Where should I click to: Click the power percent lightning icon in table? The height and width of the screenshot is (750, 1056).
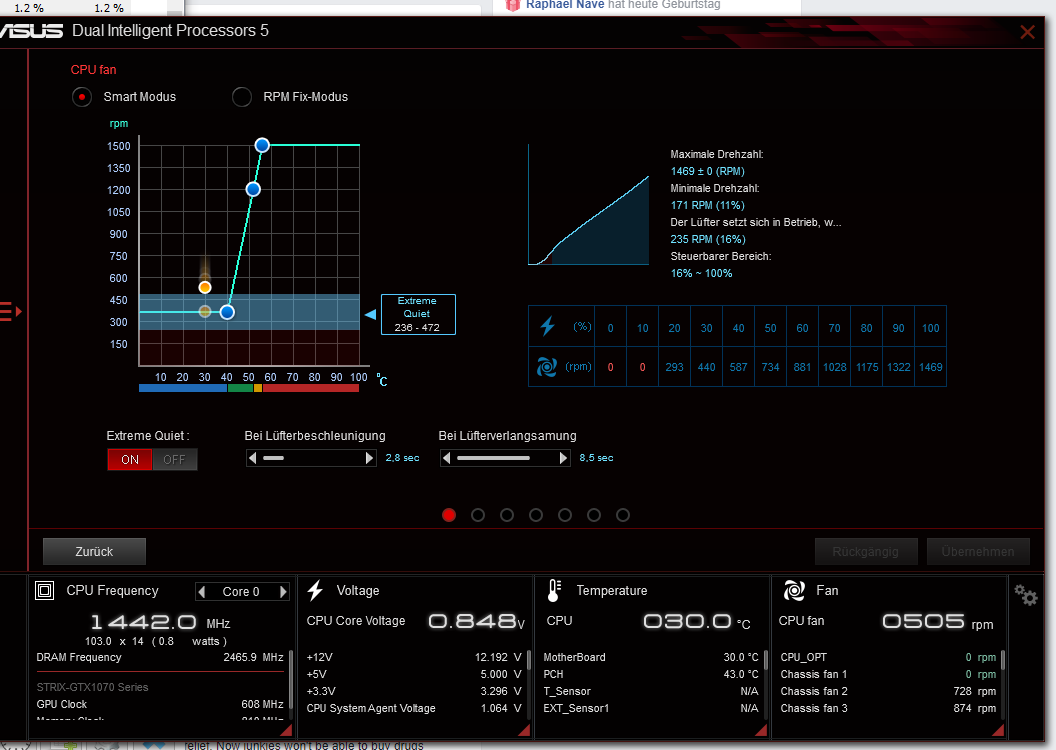point(547,327)
